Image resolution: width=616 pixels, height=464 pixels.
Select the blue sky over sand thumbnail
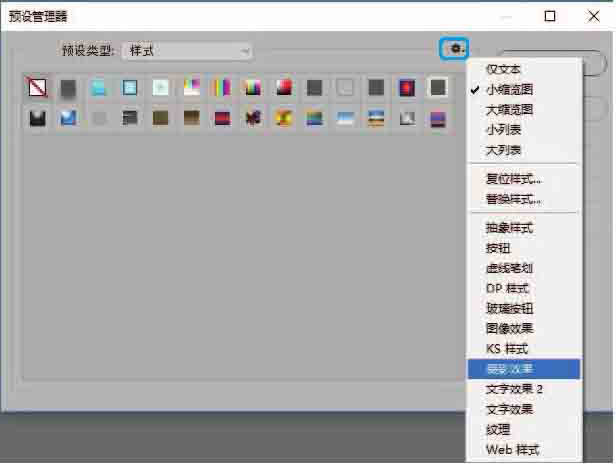(x=376, y=118)
